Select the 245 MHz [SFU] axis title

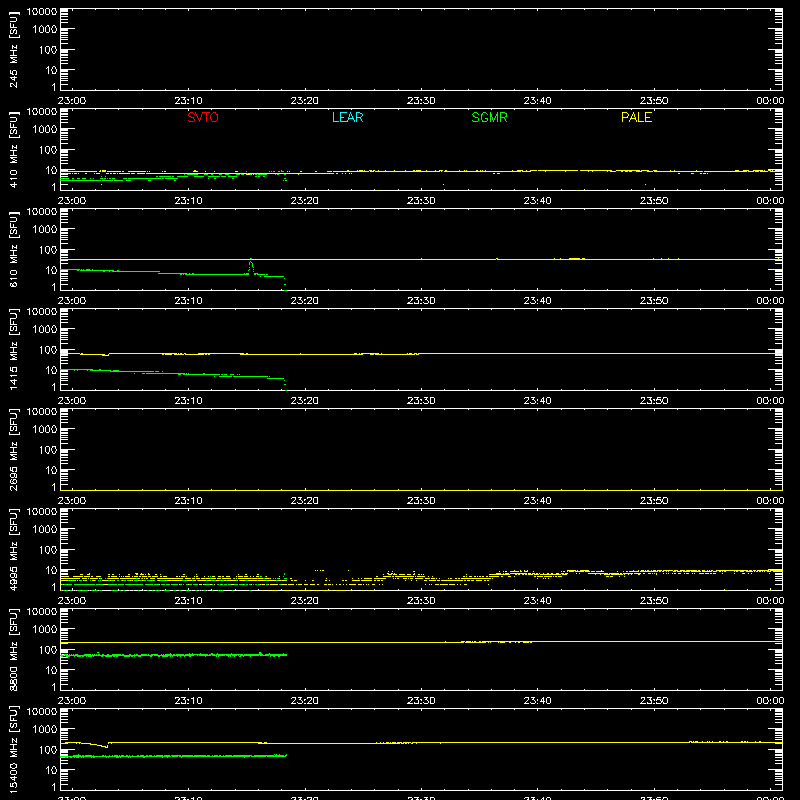(x=14, y=49)
